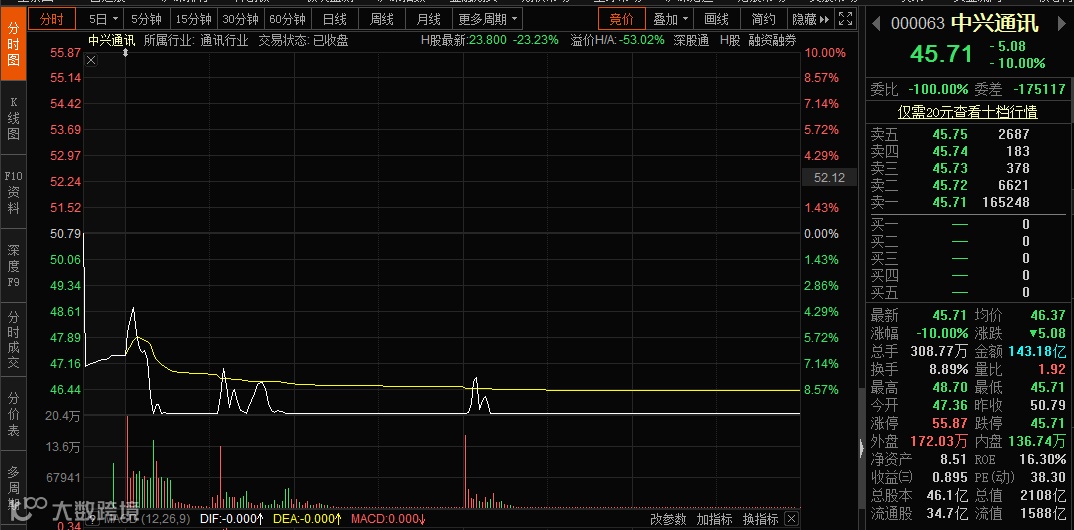This screenshot has height=530, width=1074.
Task: Switch to 简约 simple view
Action: [x=764, y=19]
